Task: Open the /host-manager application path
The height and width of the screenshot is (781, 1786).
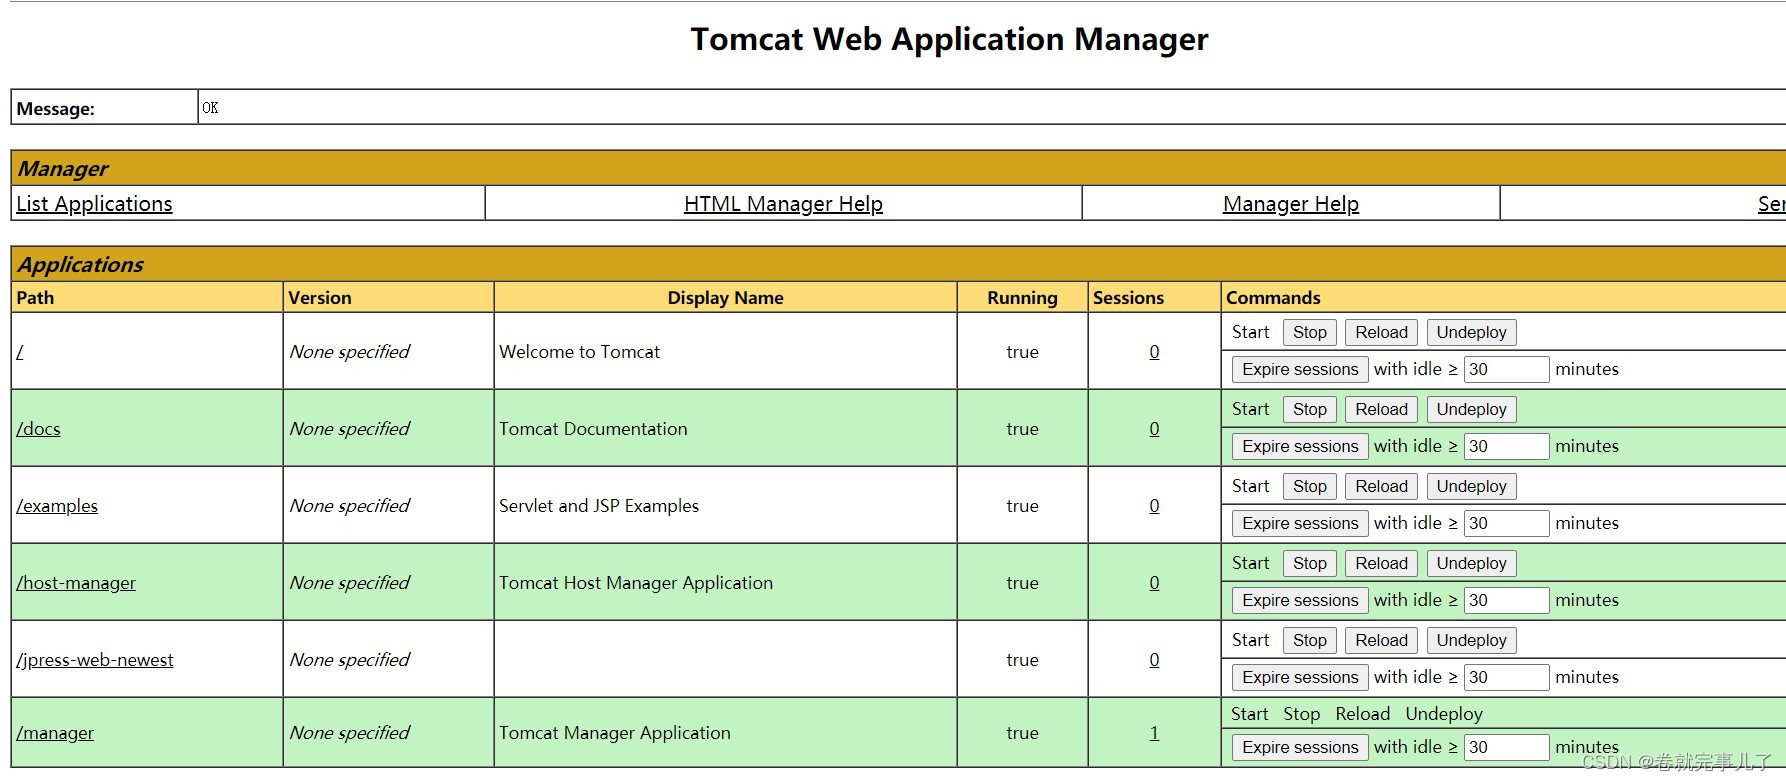Action: pyautogui.click(x=76, y=583)
